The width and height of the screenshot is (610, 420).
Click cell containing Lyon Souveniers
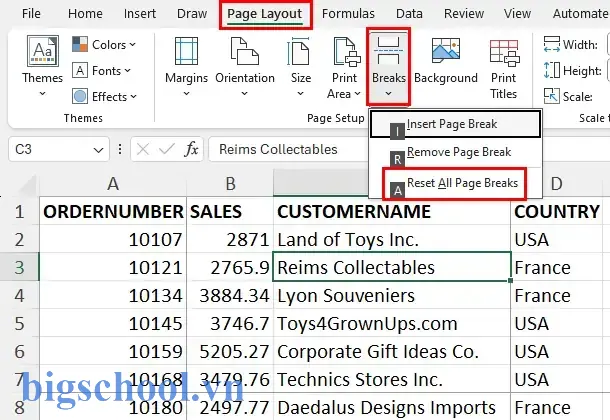(392, 296)
